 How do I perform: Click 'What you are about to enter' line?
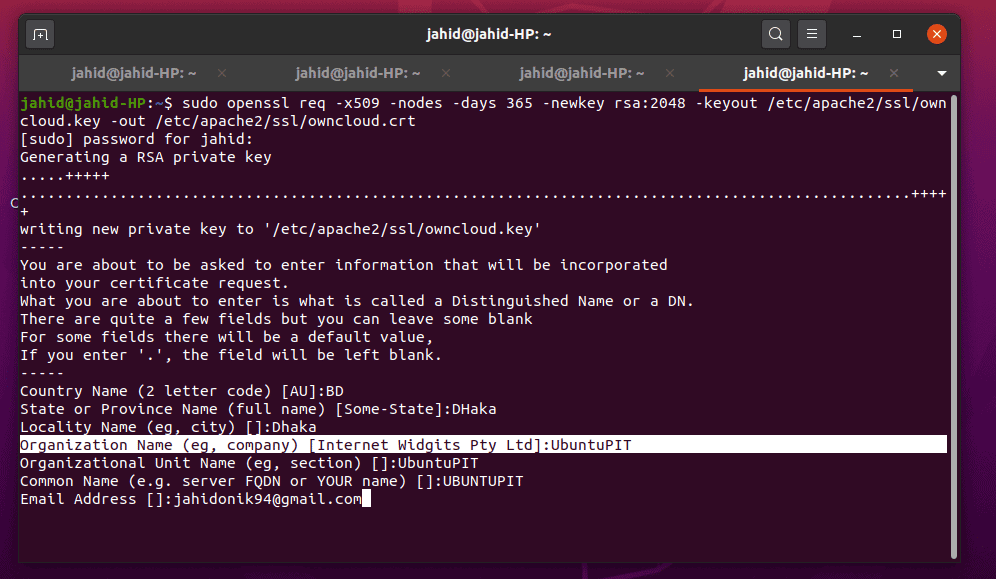[x=357, y=301]
